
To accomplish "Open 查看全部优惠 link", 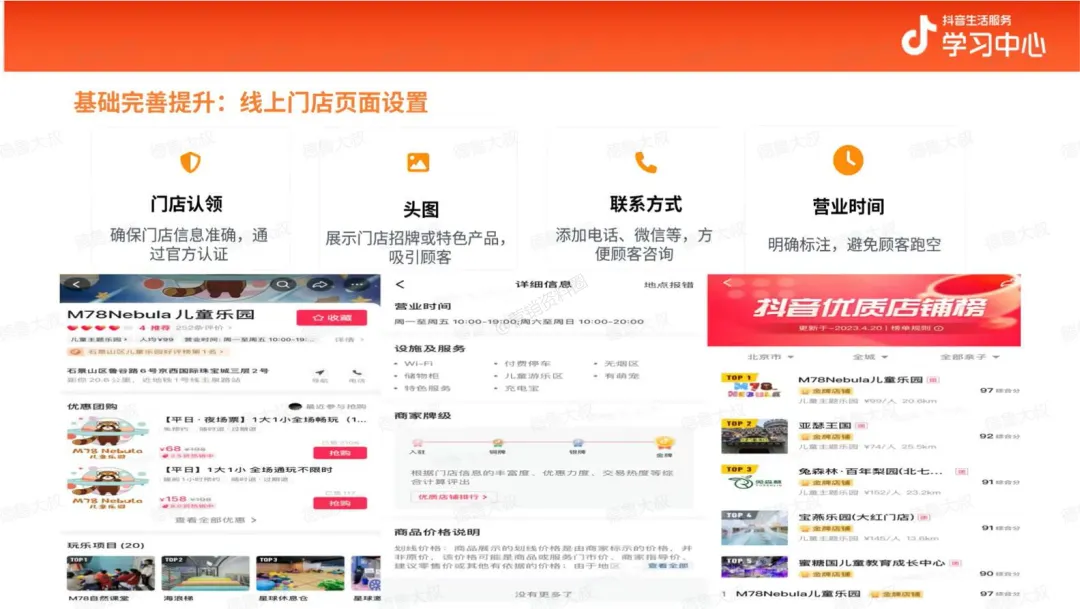I will [x=216, y=519].
